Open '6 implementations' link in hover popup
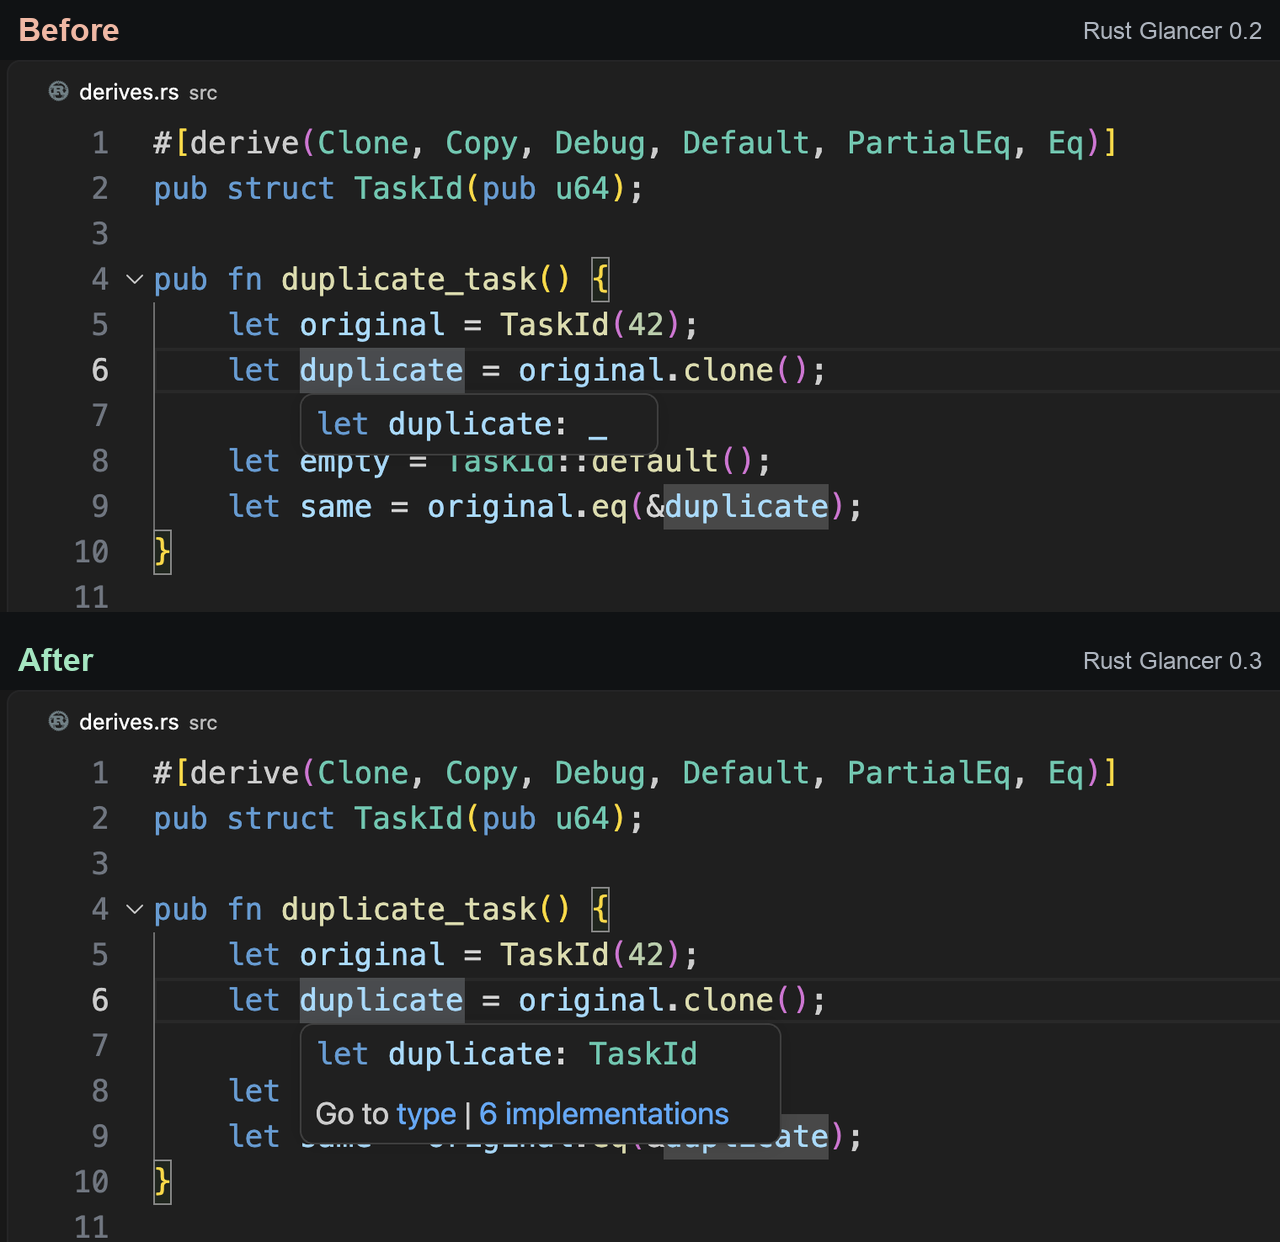This screenshot has height=1242, width=1280. (x=604, y=1114)
